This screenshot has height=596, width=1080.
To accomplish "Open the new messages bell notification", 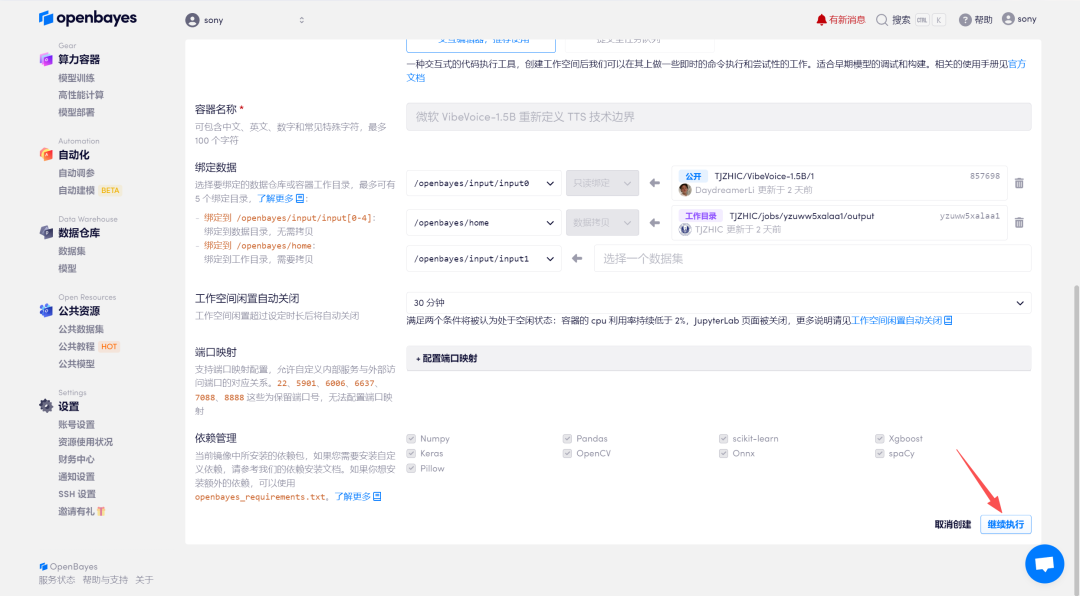I will [822, 19].
